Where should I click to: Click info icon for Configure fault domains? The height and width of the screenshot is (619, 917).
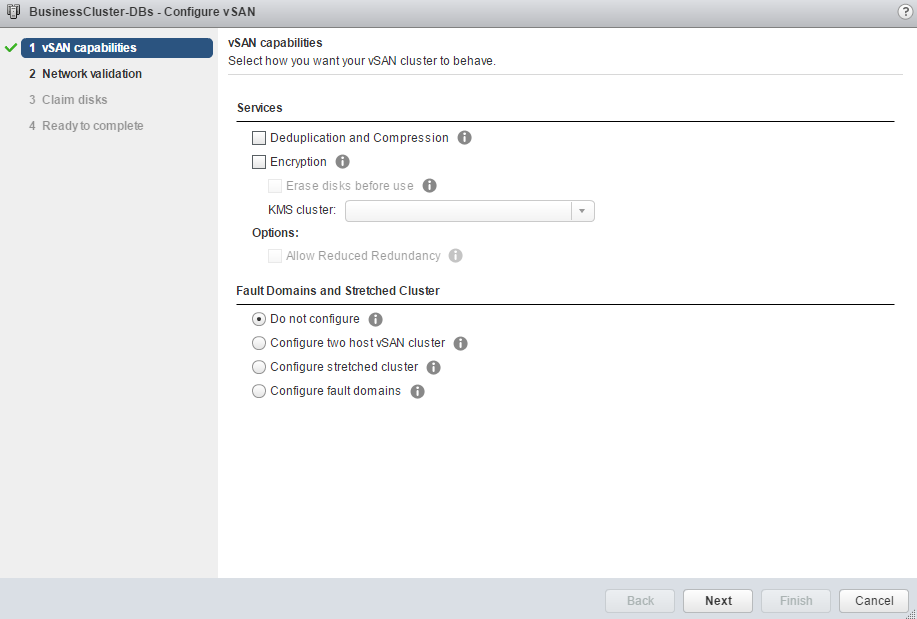tap(418, 392)
